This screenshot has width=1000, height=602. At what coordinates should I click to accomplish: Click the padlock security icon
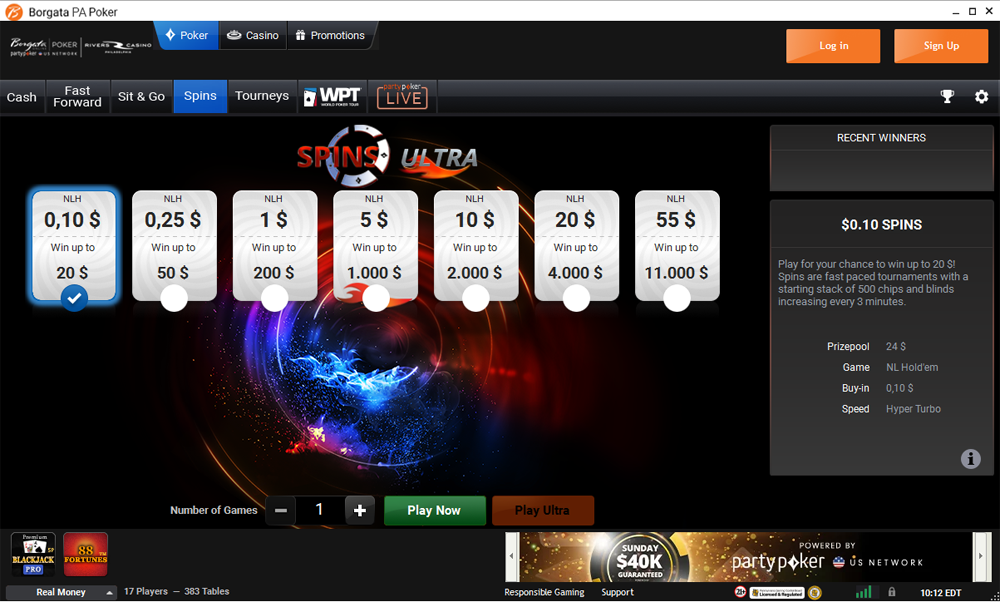click(892, 592)
